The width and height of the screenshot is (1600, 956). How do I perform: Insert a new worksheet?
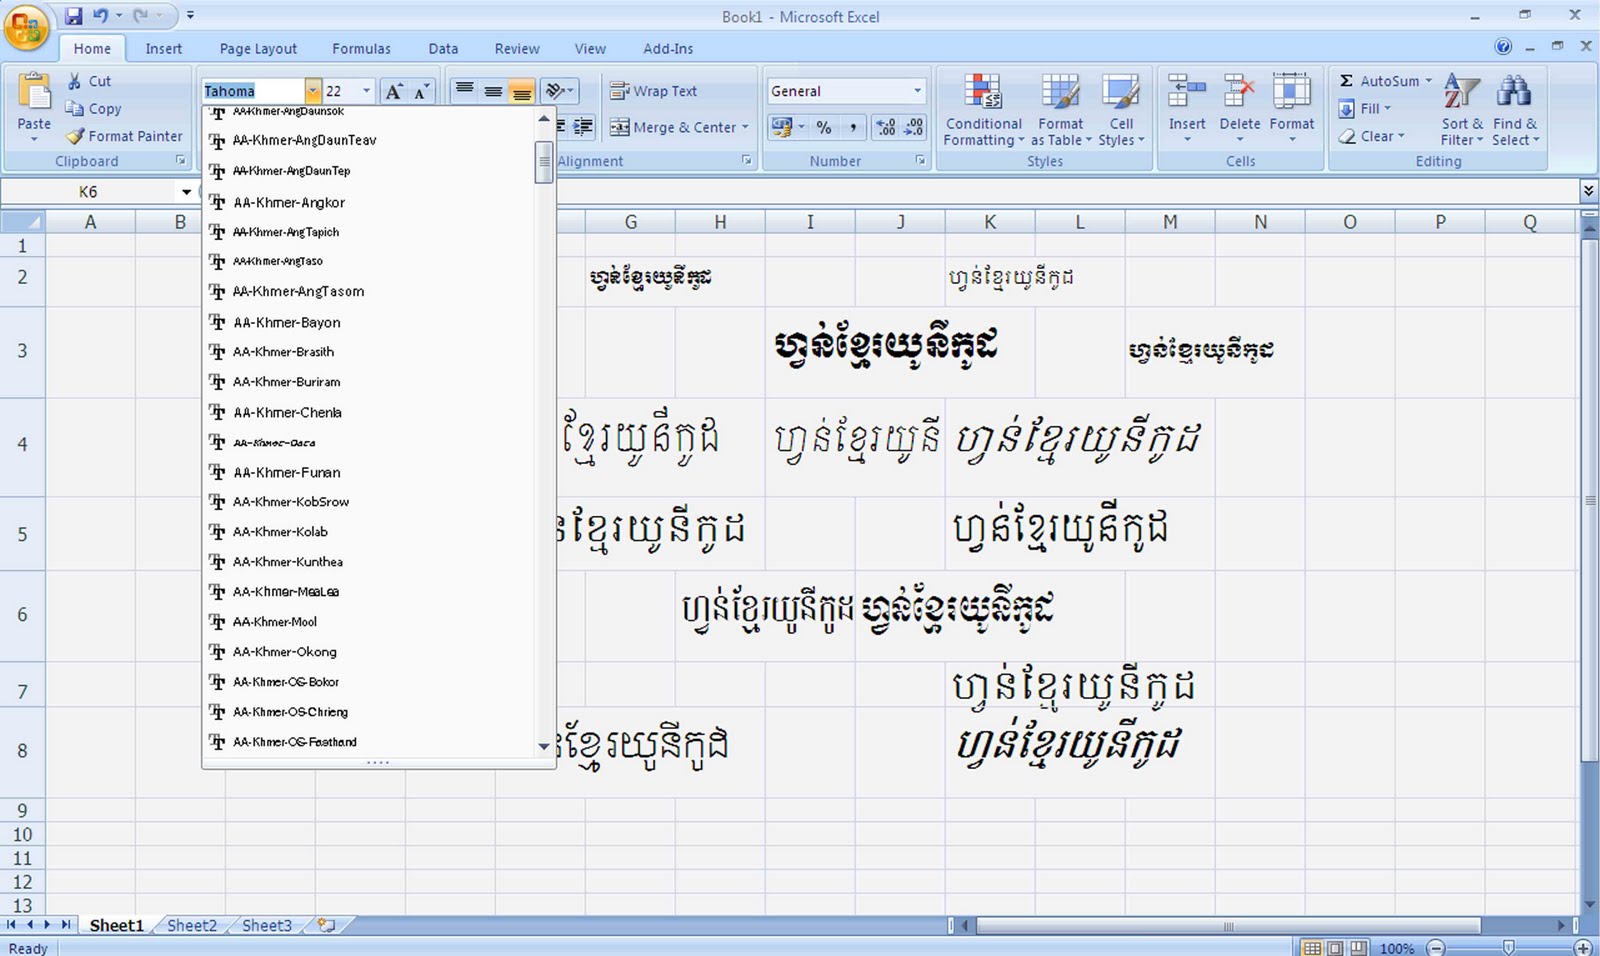[x=326, y=925]
